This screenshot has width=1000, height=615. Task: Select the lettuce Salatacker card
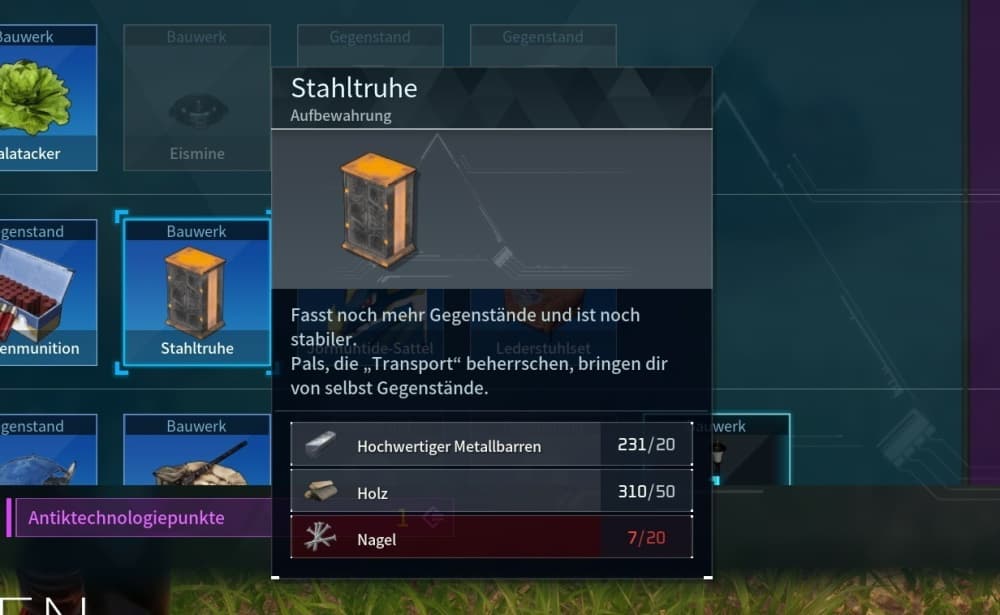coord(48,98)
